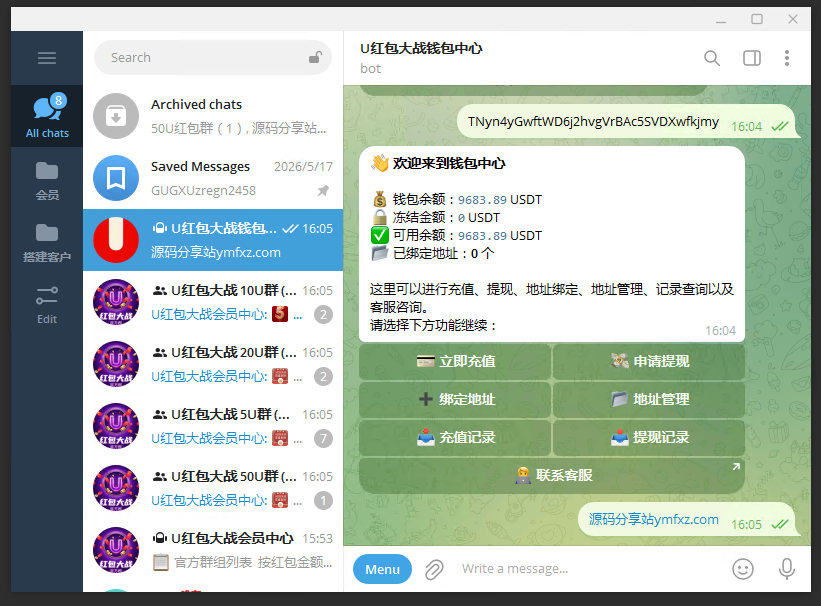Click the lock icon in search bar
This screenshot has width=821, height=606.
315,57
